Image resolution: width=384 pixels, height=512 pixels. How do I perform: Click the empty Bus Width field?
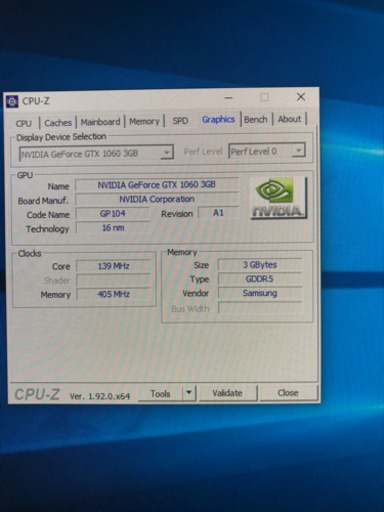tap(260, 308)
